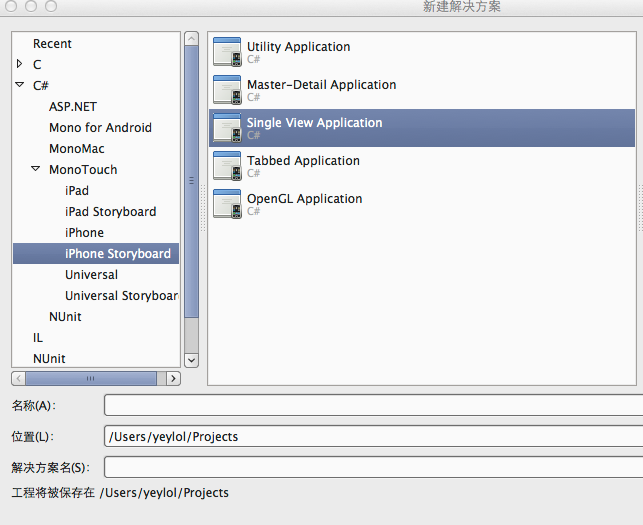The image size is (643, 525).
Task: Click the tree's scroll up arrow
Action: 192,39
